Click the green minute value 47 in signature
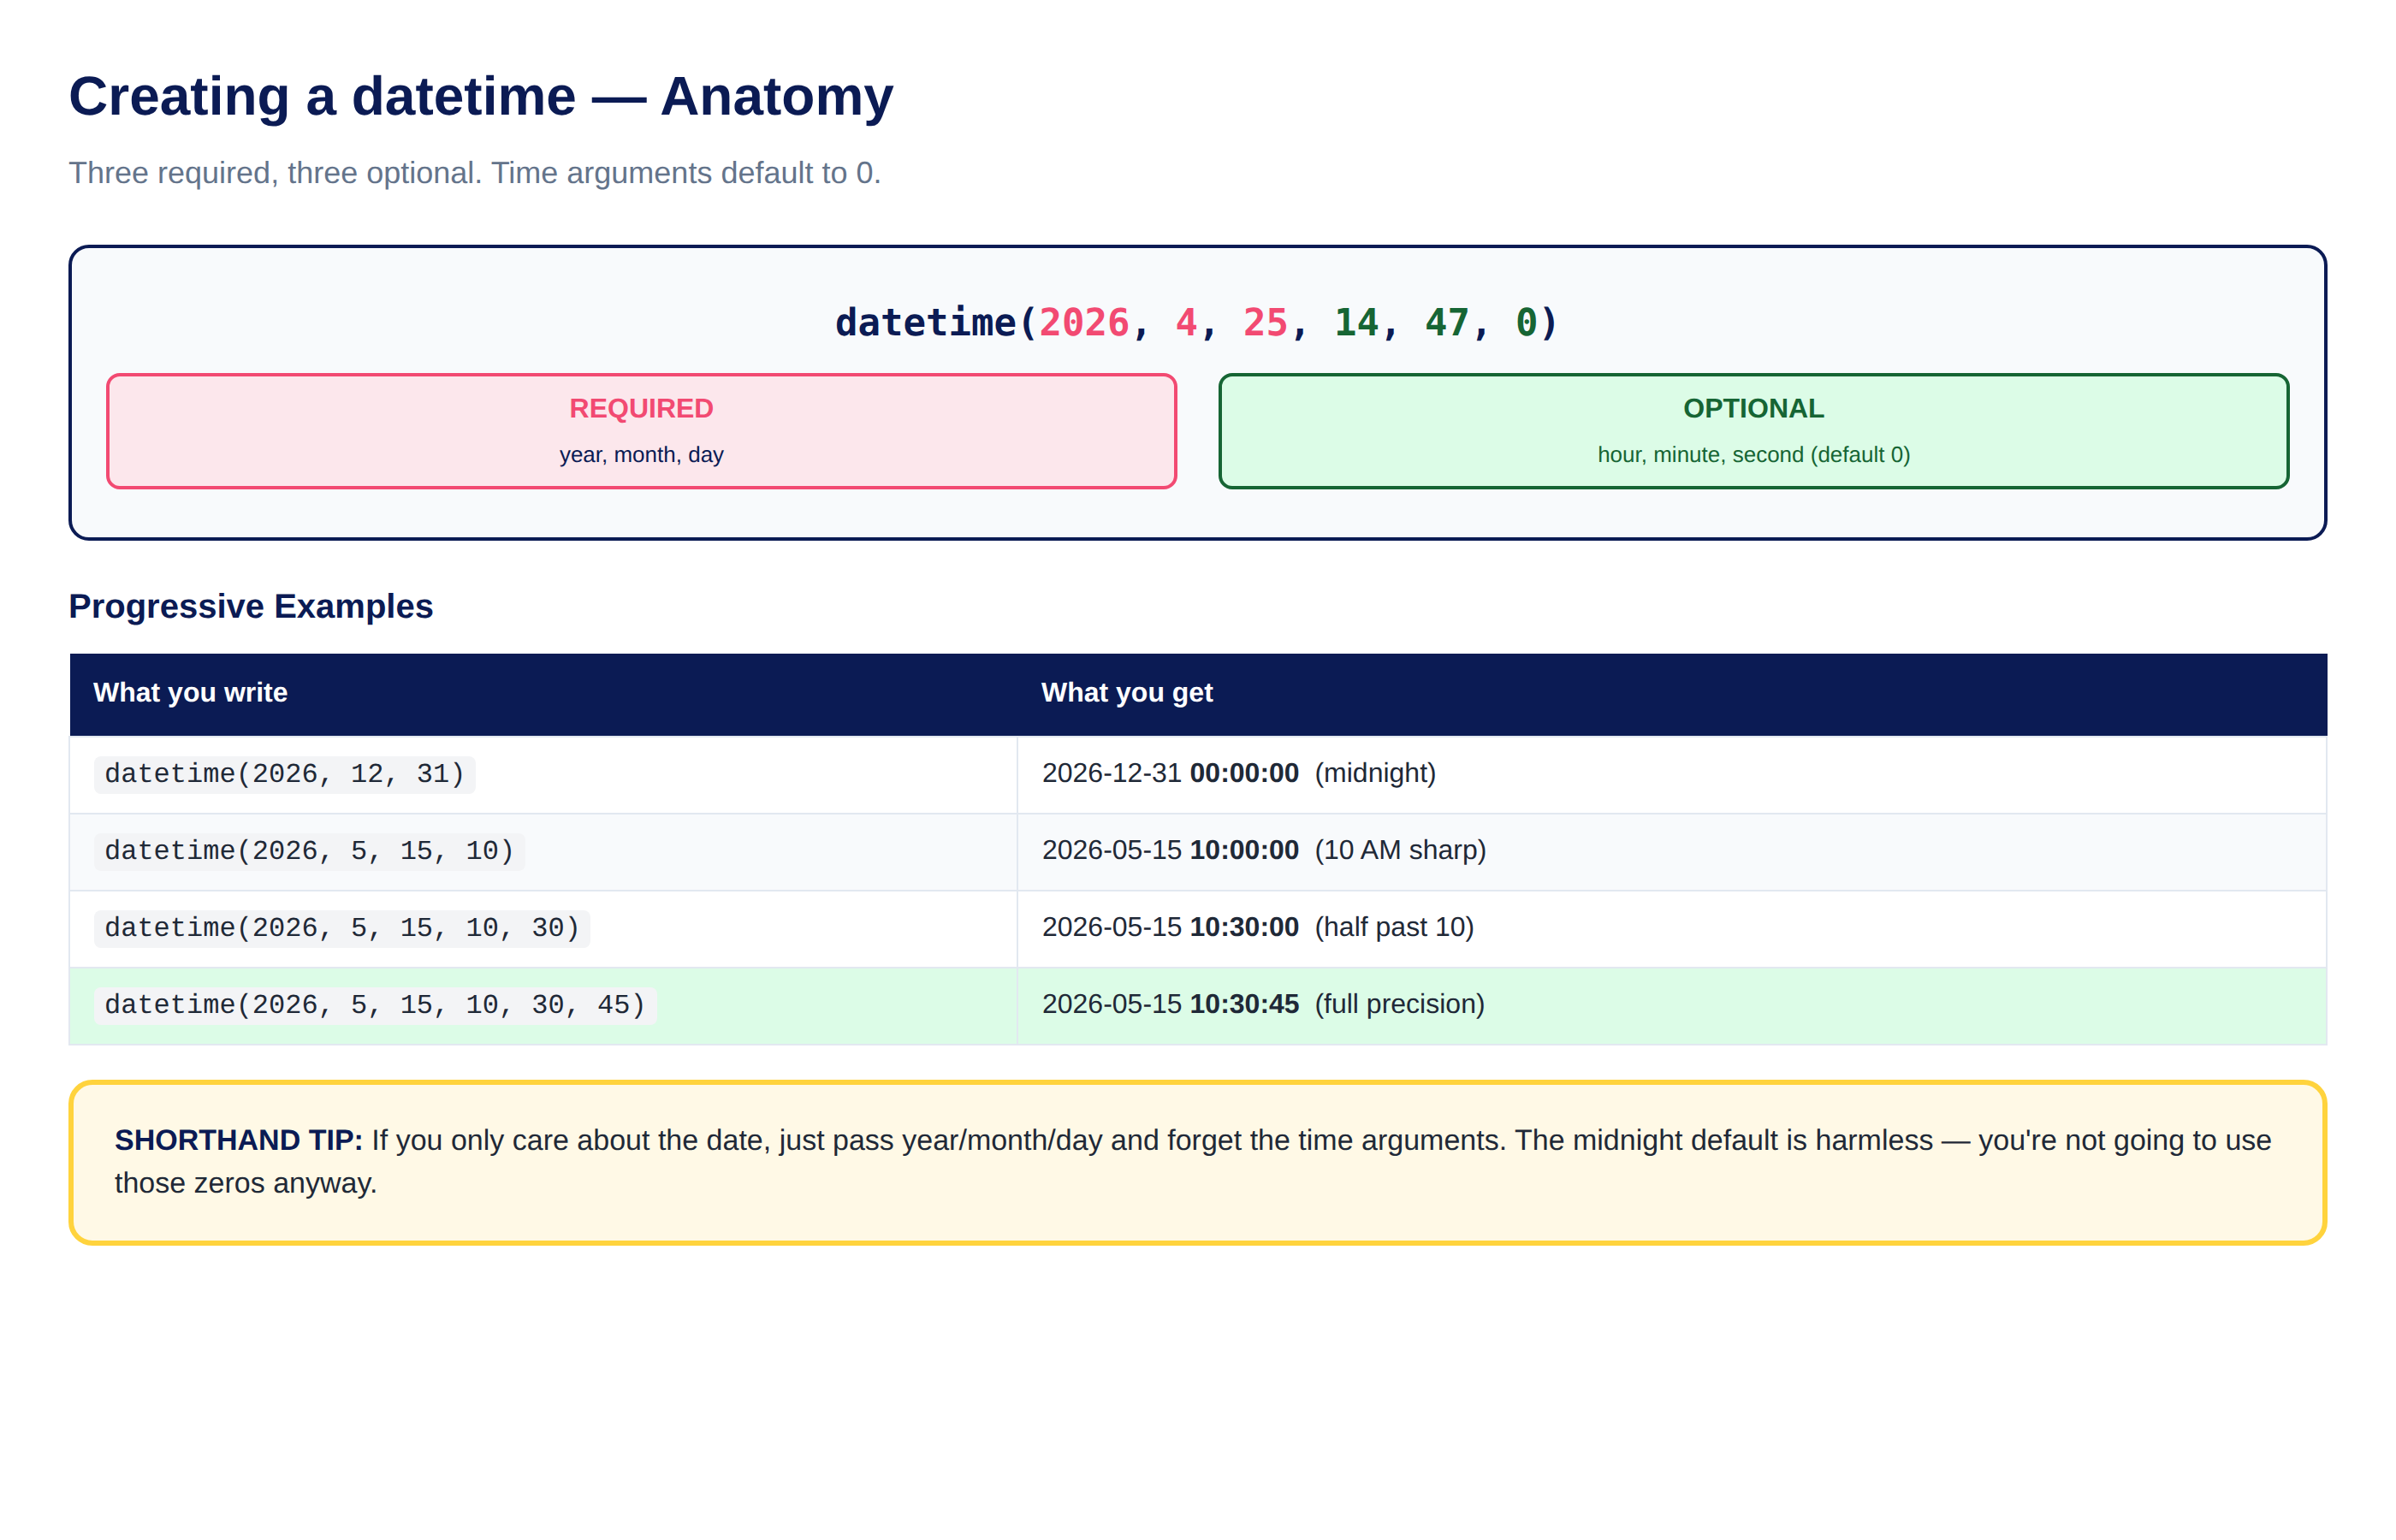The height and width of the screenshot is (1540, 2396). 1447,323
